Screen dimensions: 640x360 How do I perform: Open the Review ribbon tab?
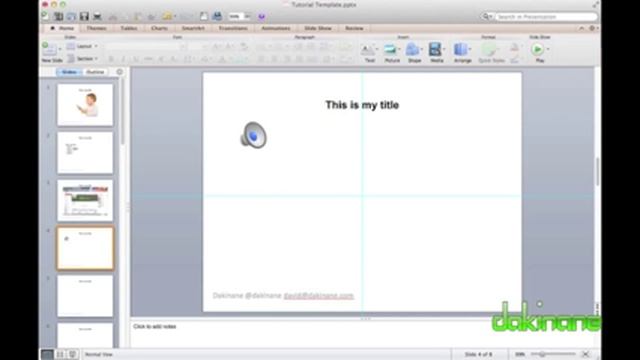point(354,28)
